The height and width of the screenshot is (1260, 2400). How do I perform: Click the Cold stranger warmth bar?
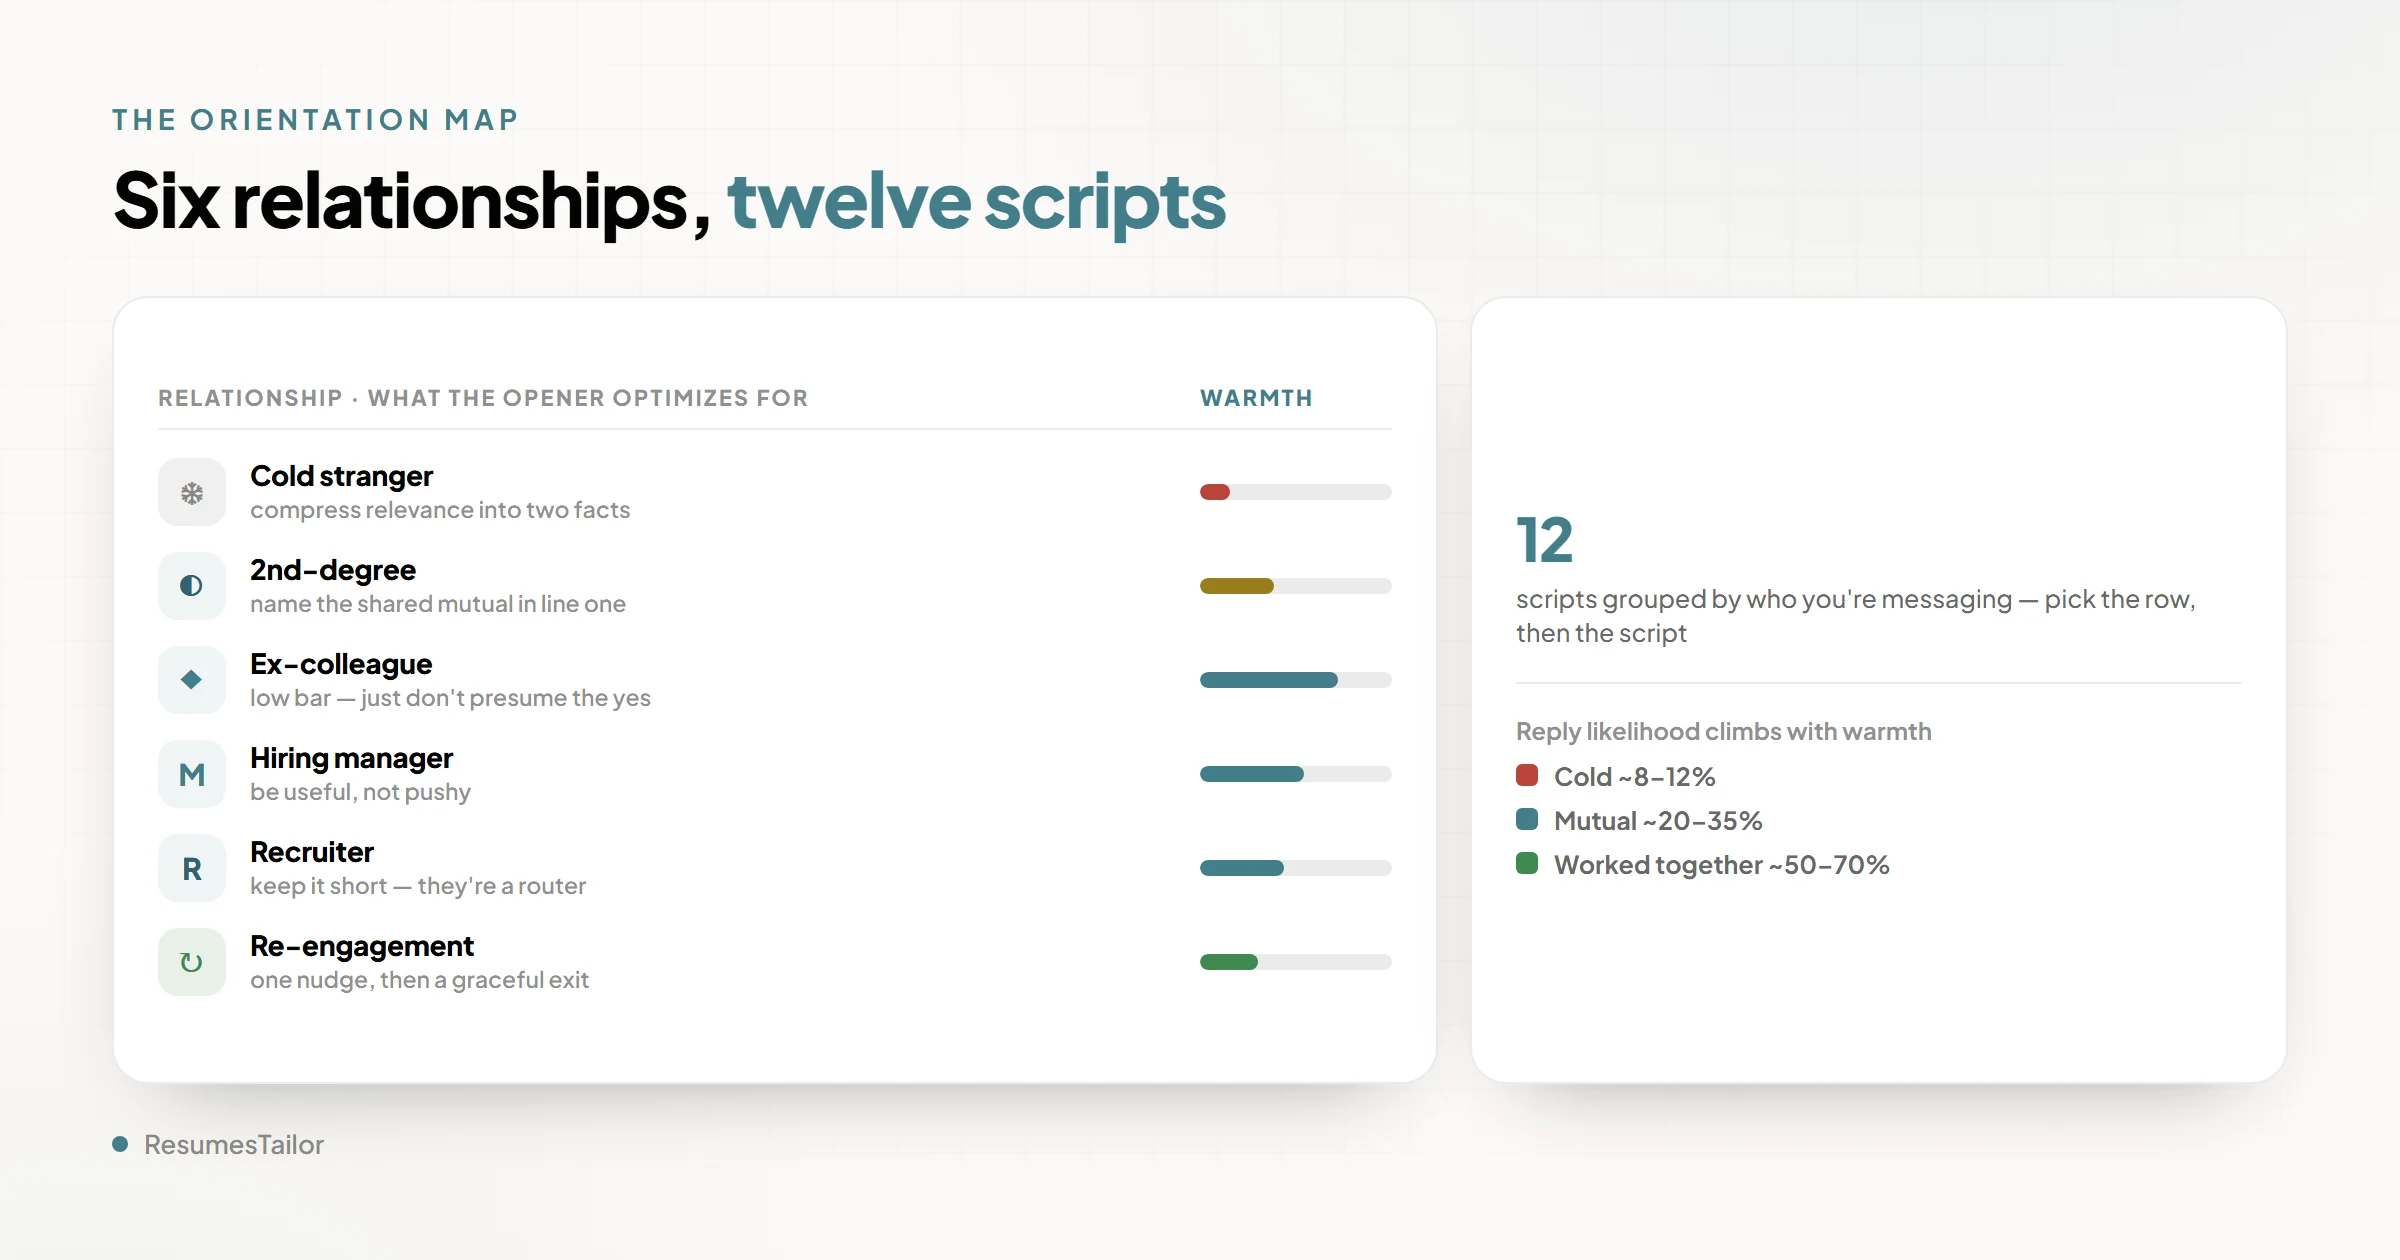tap(1296, 492)
